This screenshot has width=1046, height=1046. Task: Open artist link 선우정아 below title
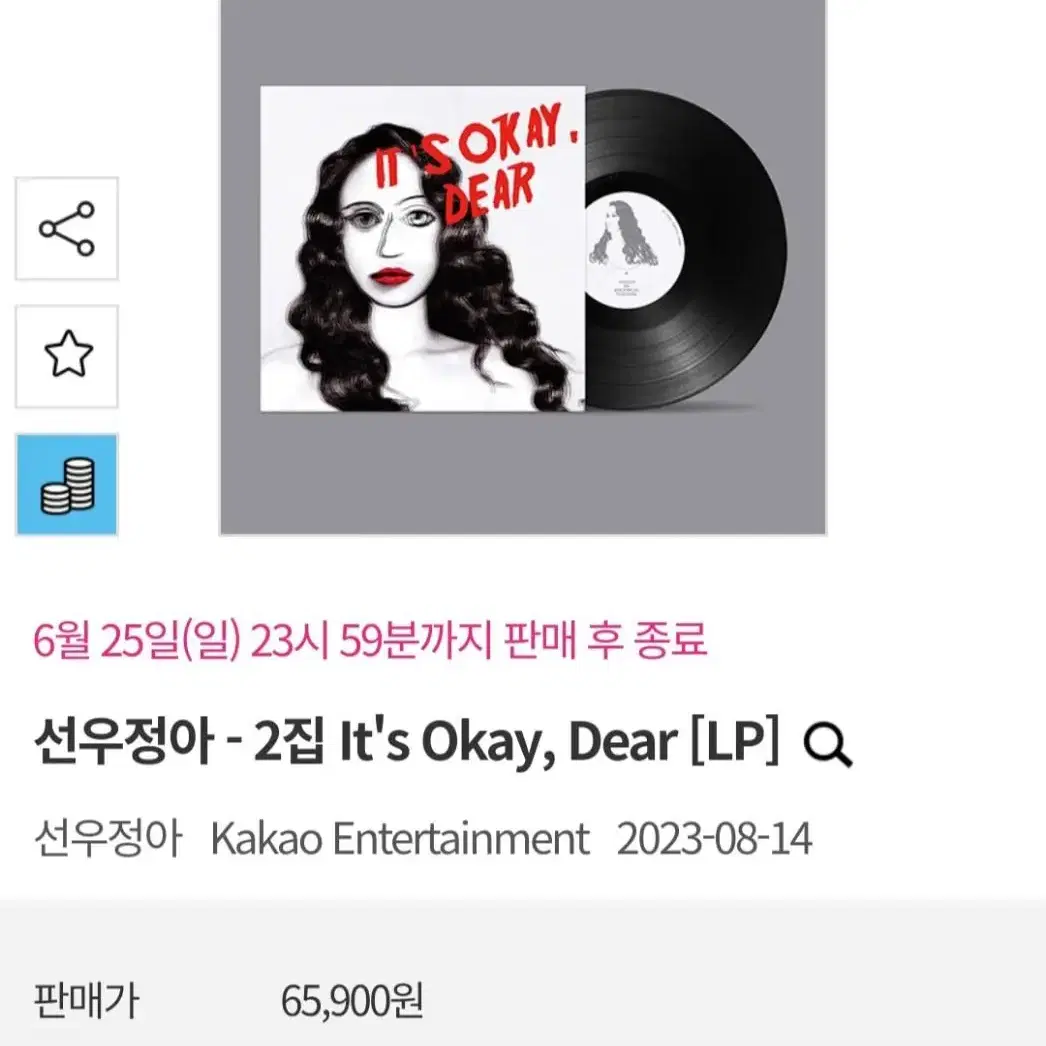[107, 839]
